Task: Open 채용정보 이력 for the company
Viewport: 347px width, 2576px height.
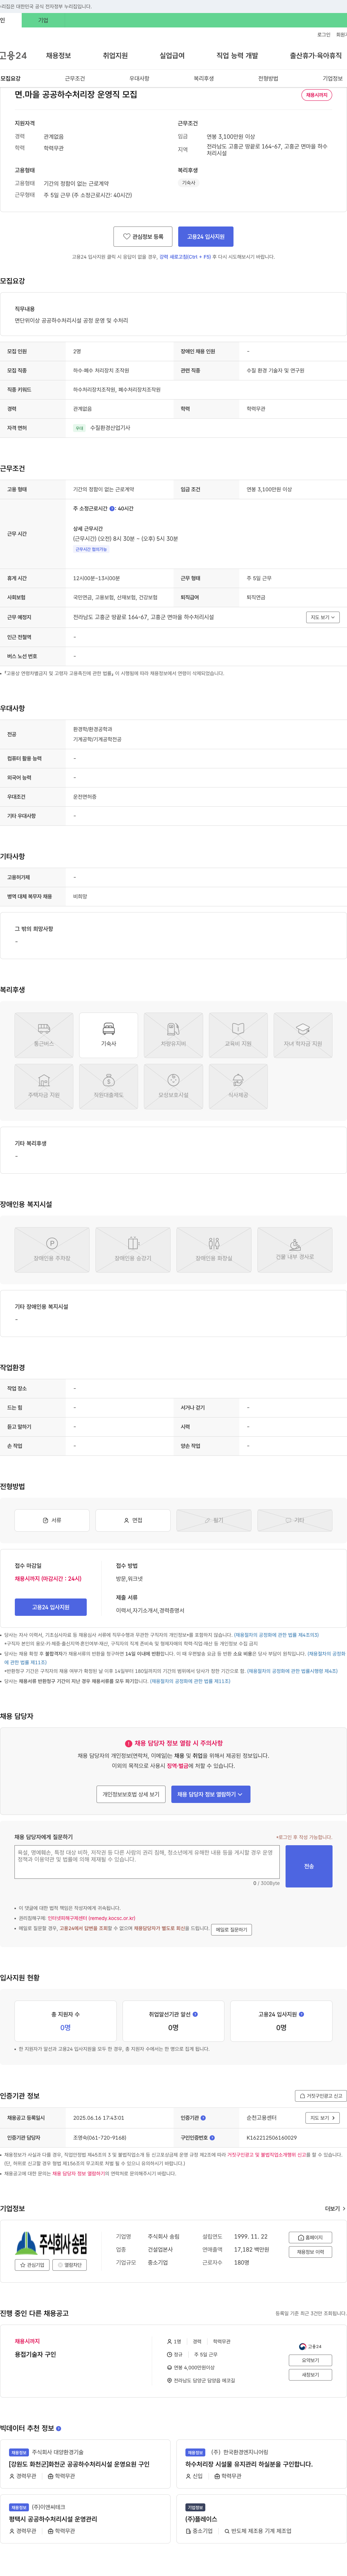Action: 310,2252
